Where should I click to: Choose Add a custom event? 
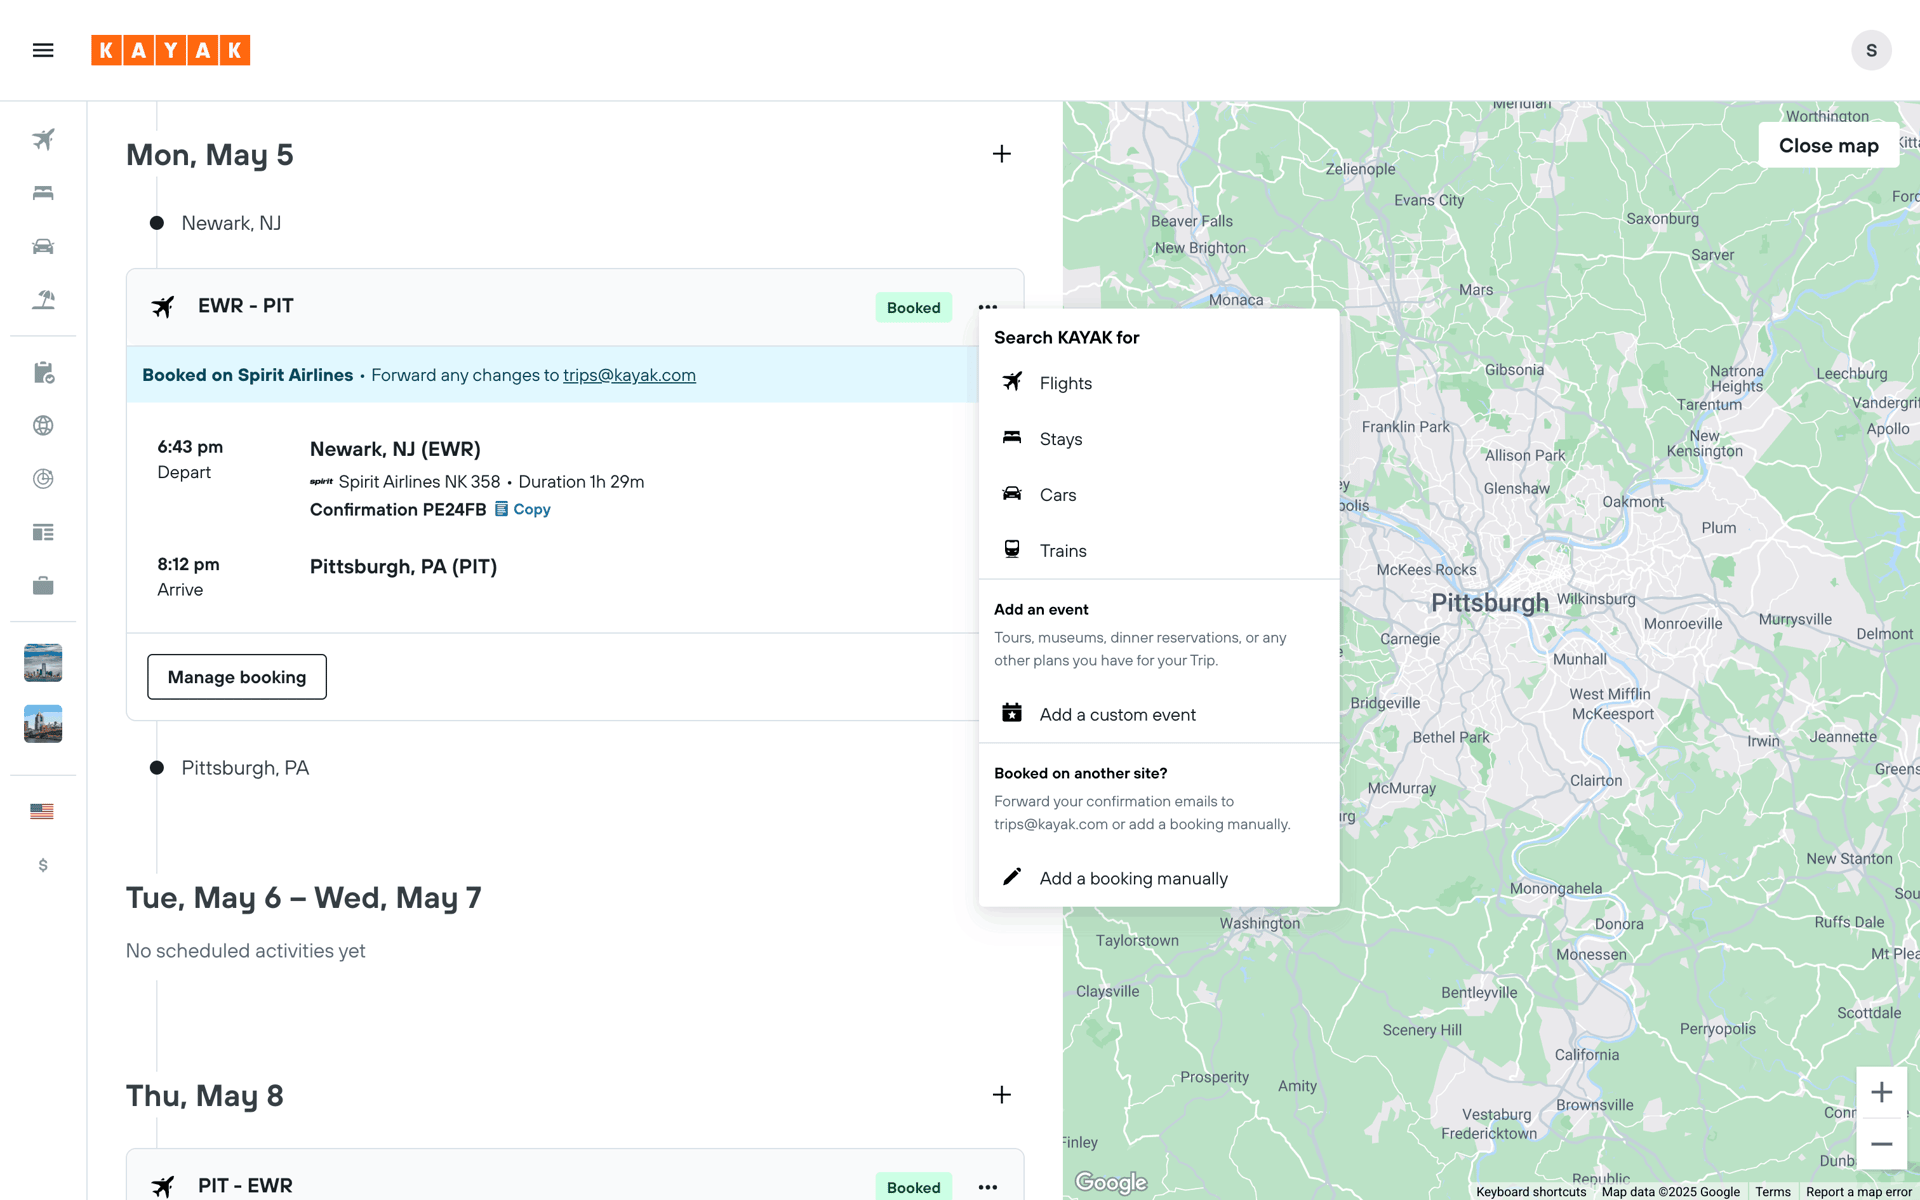[x=1159, y=714]
